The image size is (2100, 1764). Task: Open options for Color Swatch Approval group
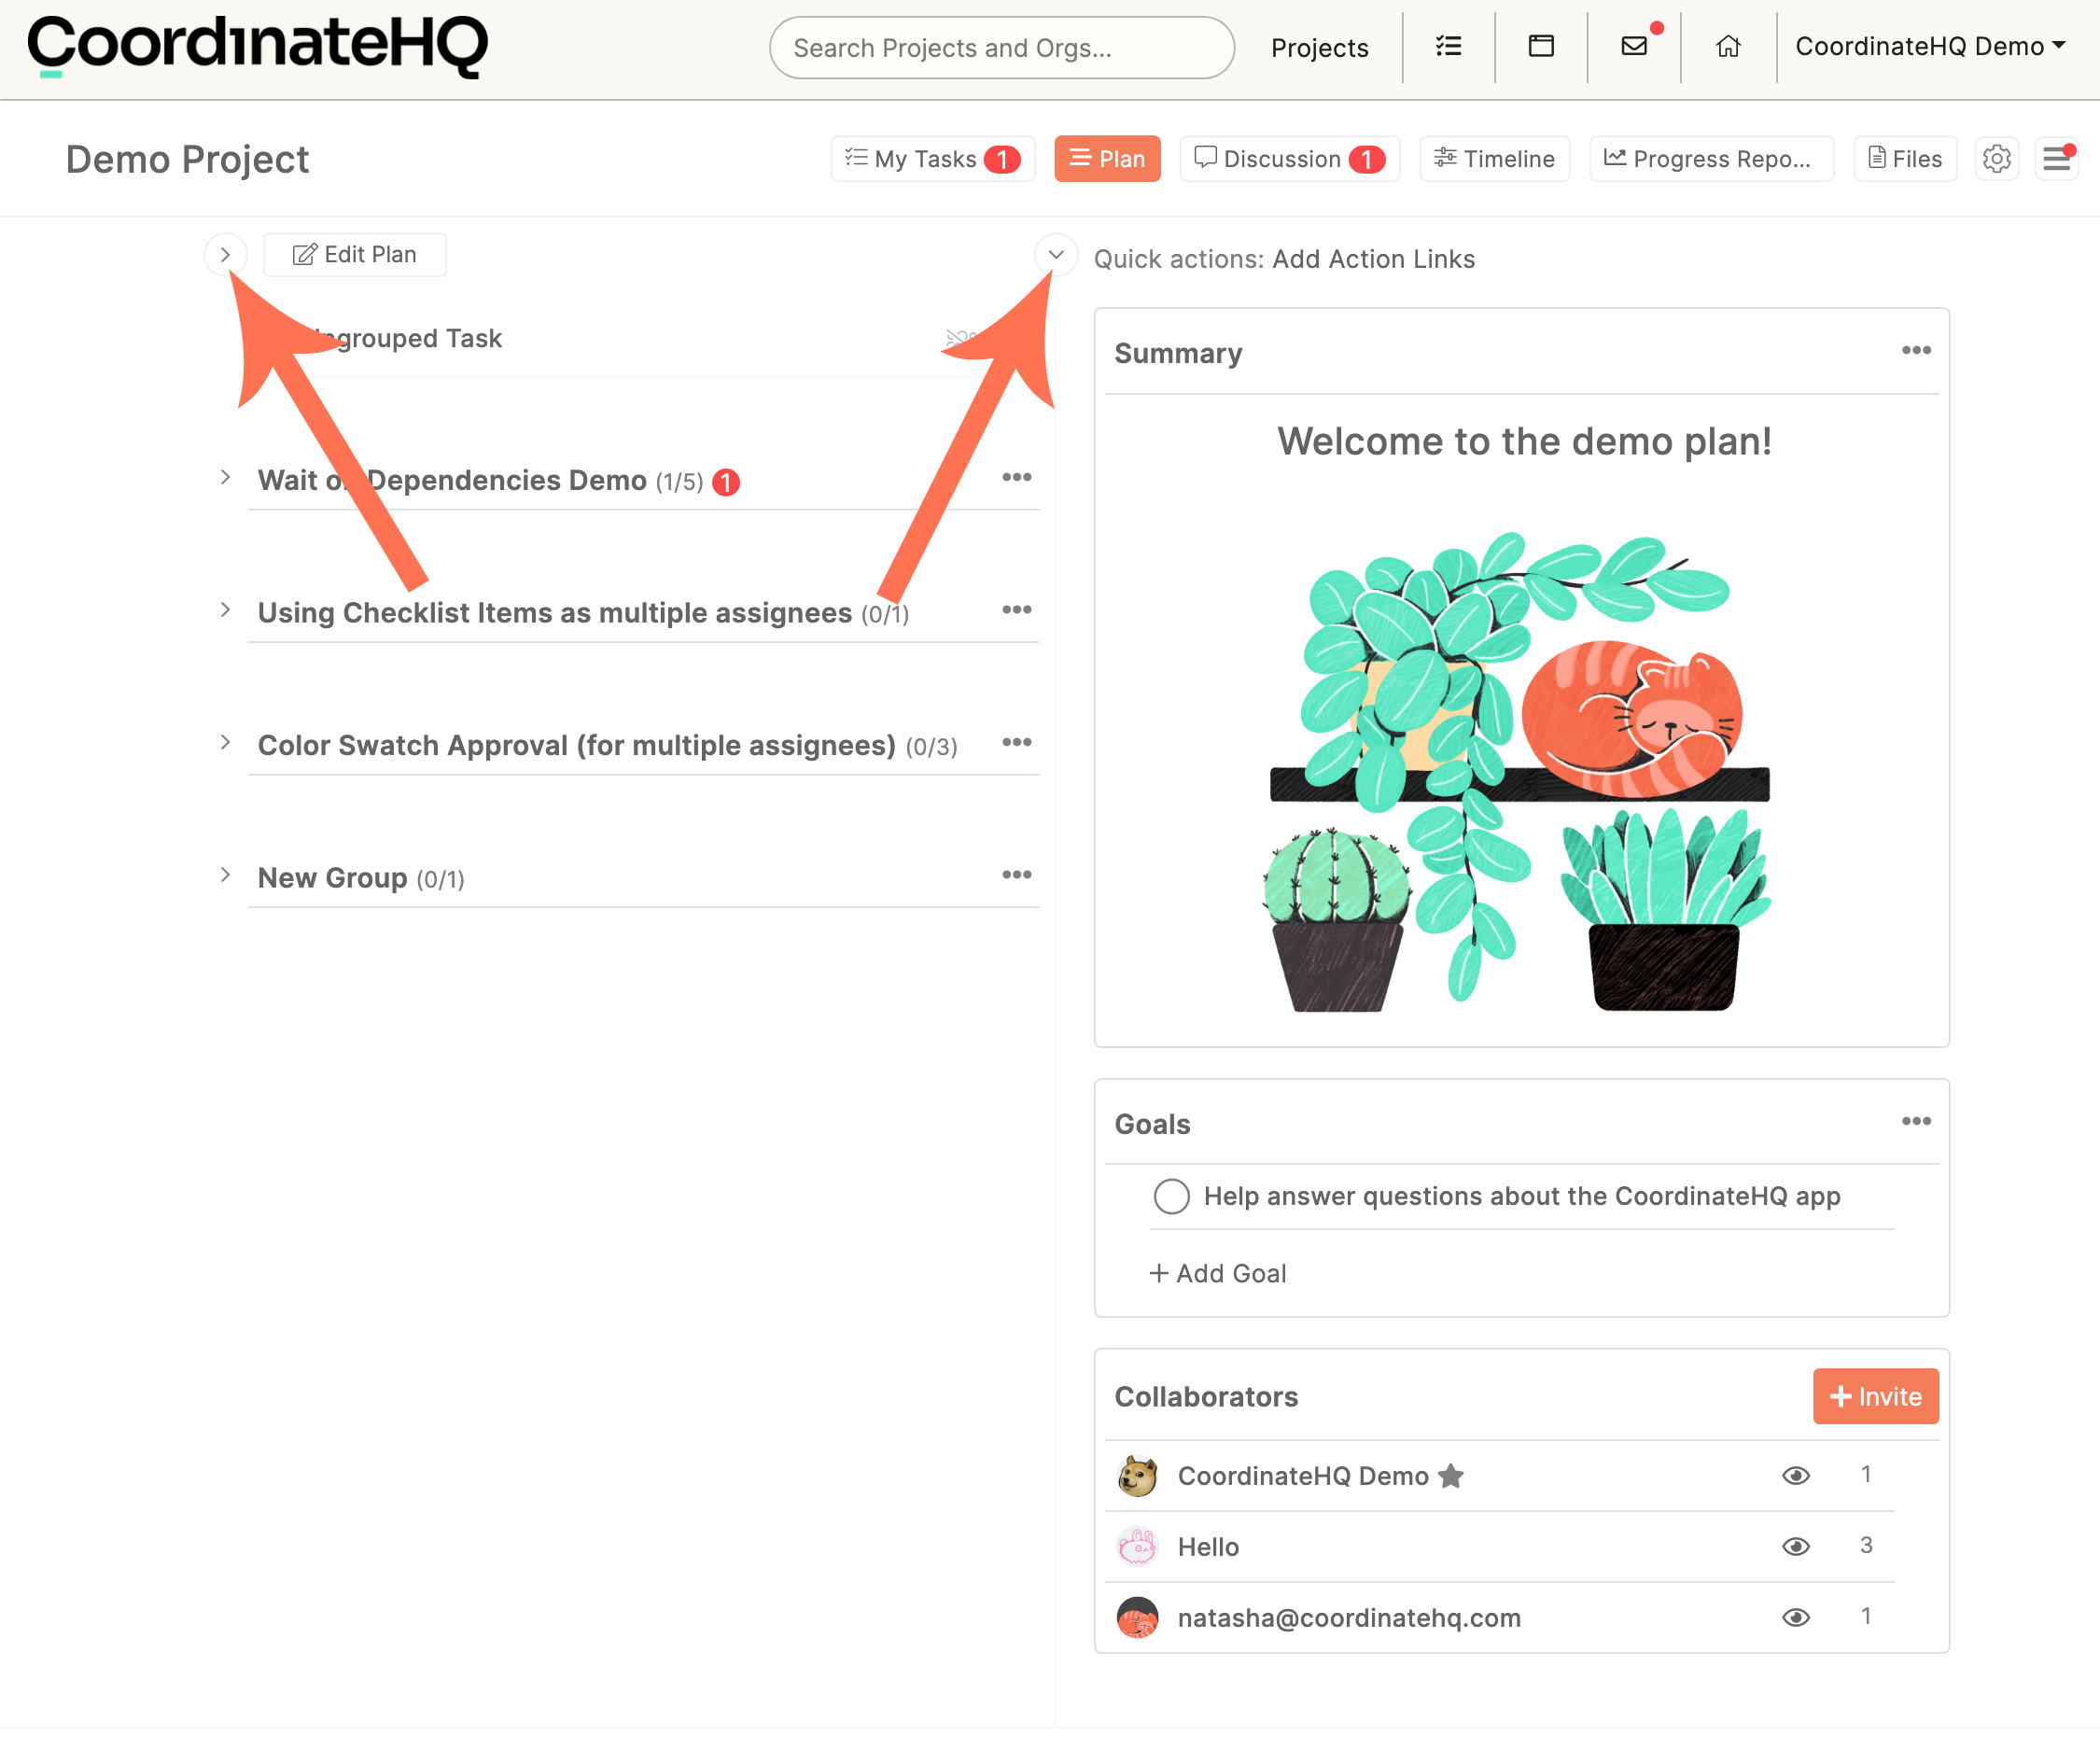click(1016, 742)
